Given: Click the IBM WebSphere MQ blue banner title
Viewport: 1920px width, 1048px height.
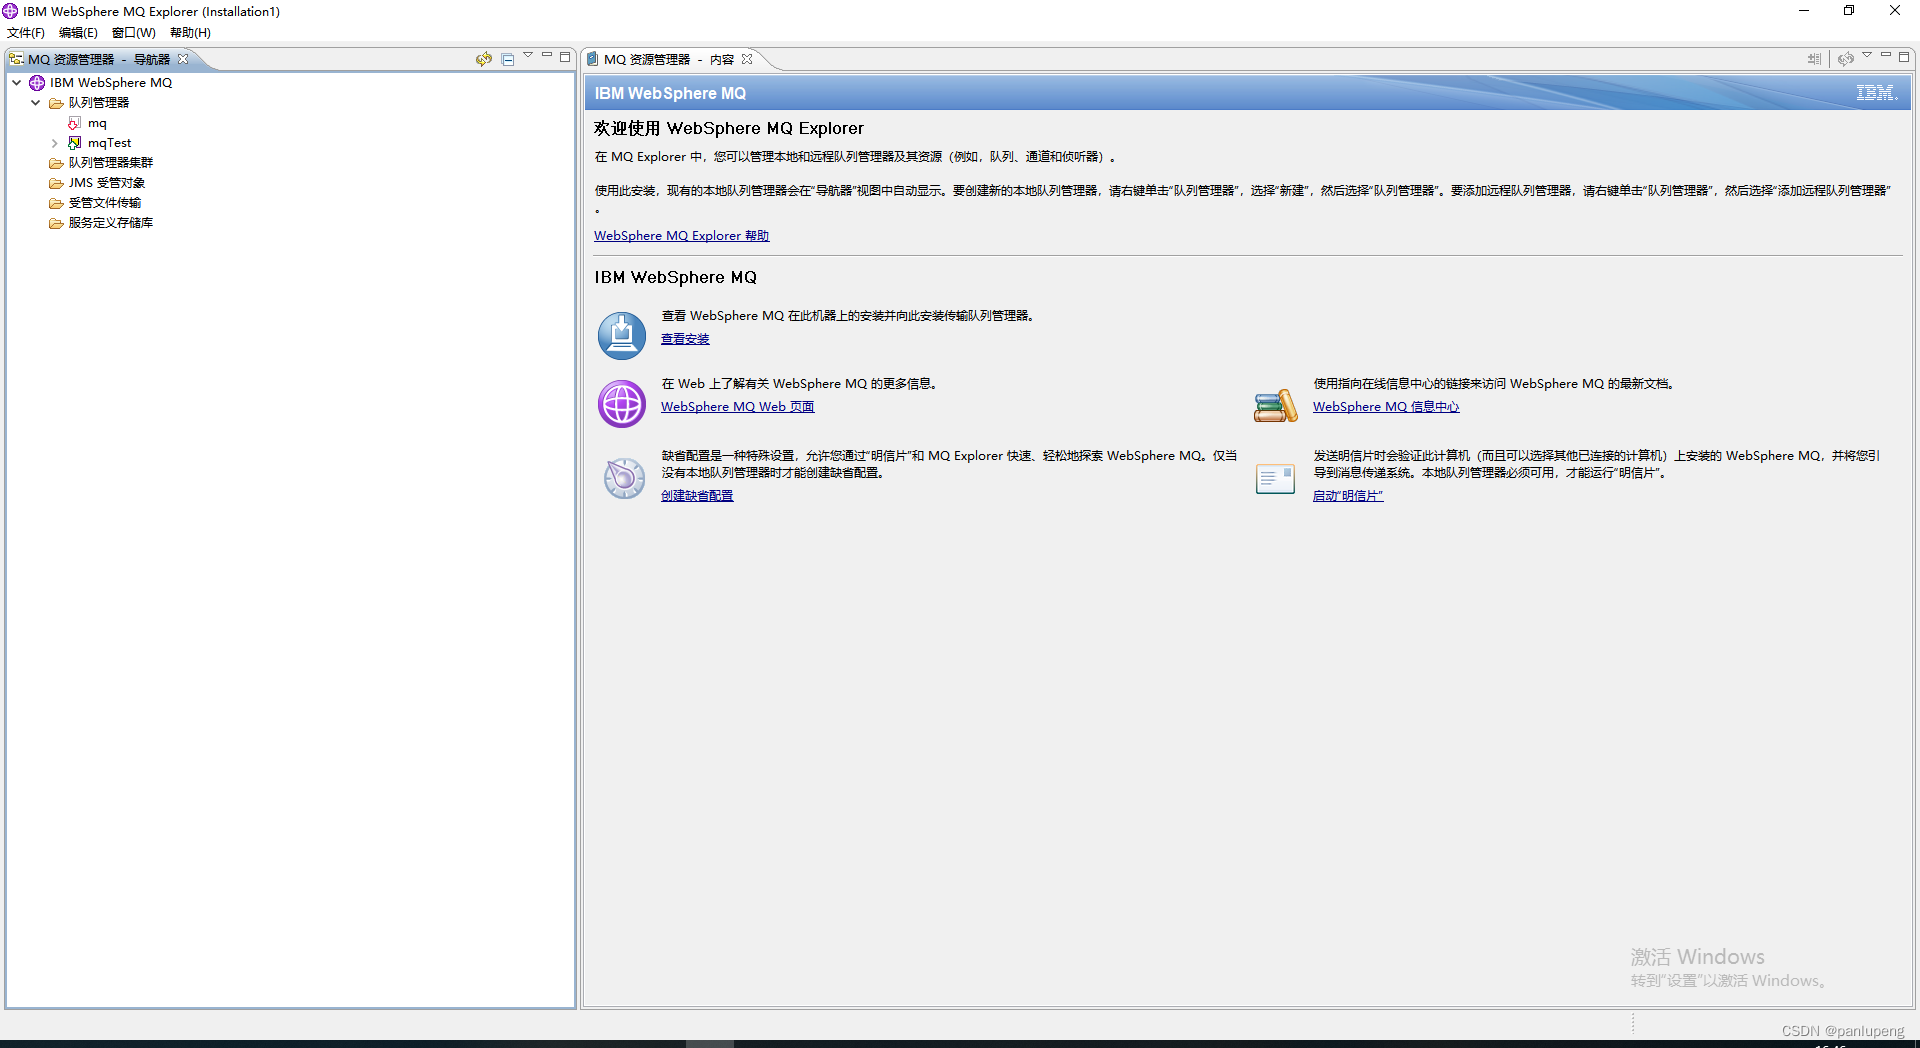Looking at the screenshot, I should (670, 93).
